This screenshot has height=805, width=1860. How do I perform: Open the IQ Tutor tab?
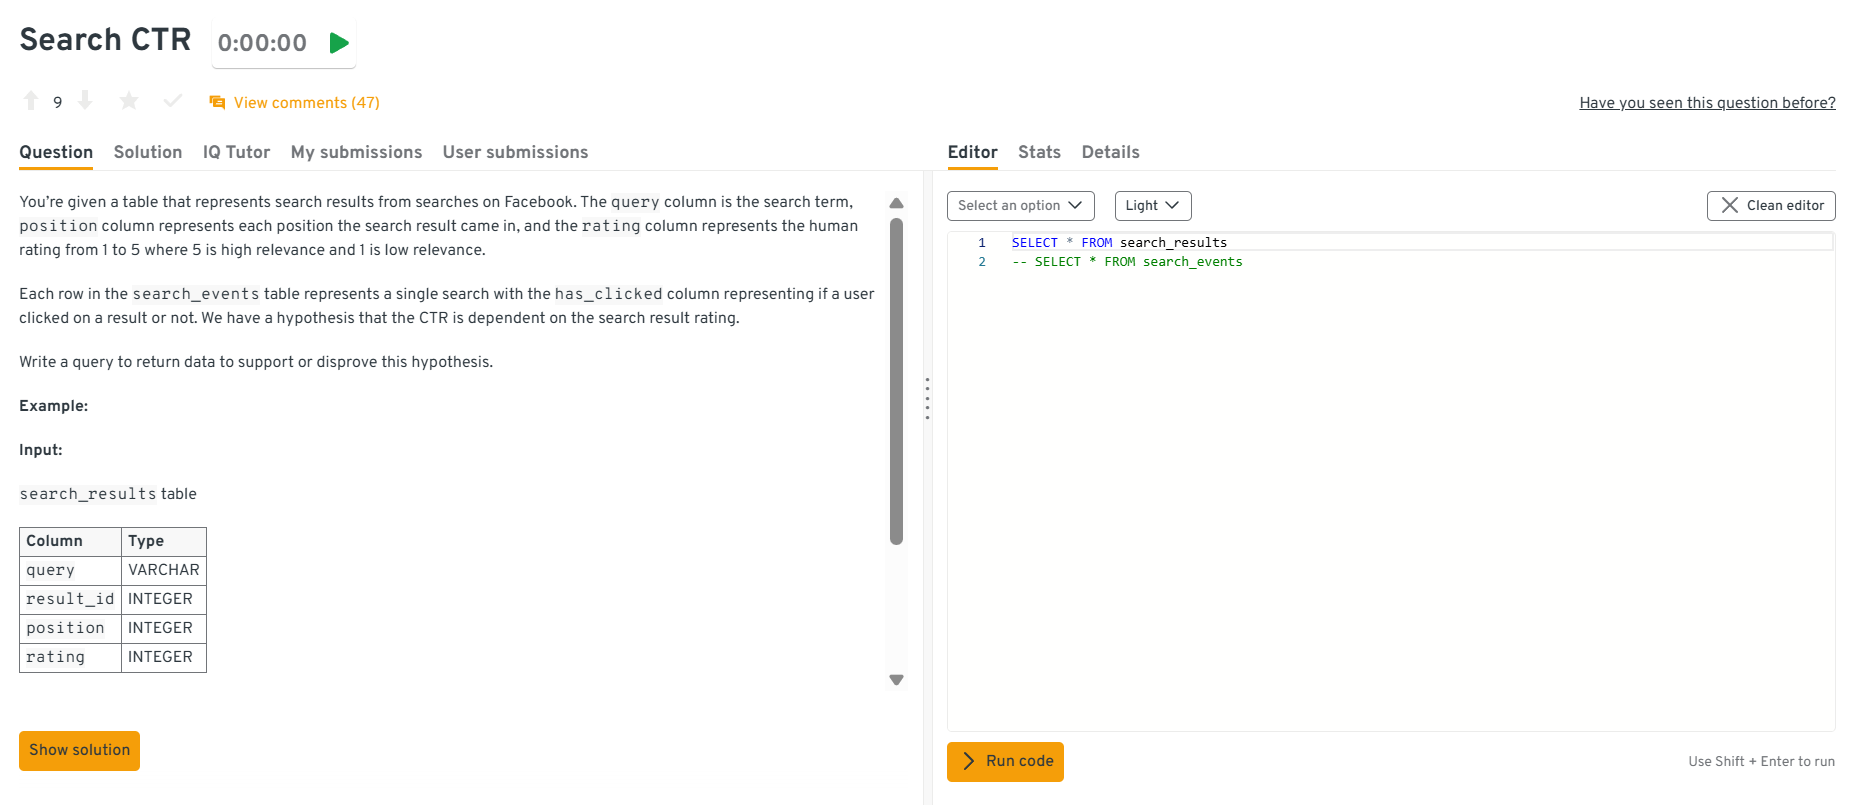pos(236,152)
